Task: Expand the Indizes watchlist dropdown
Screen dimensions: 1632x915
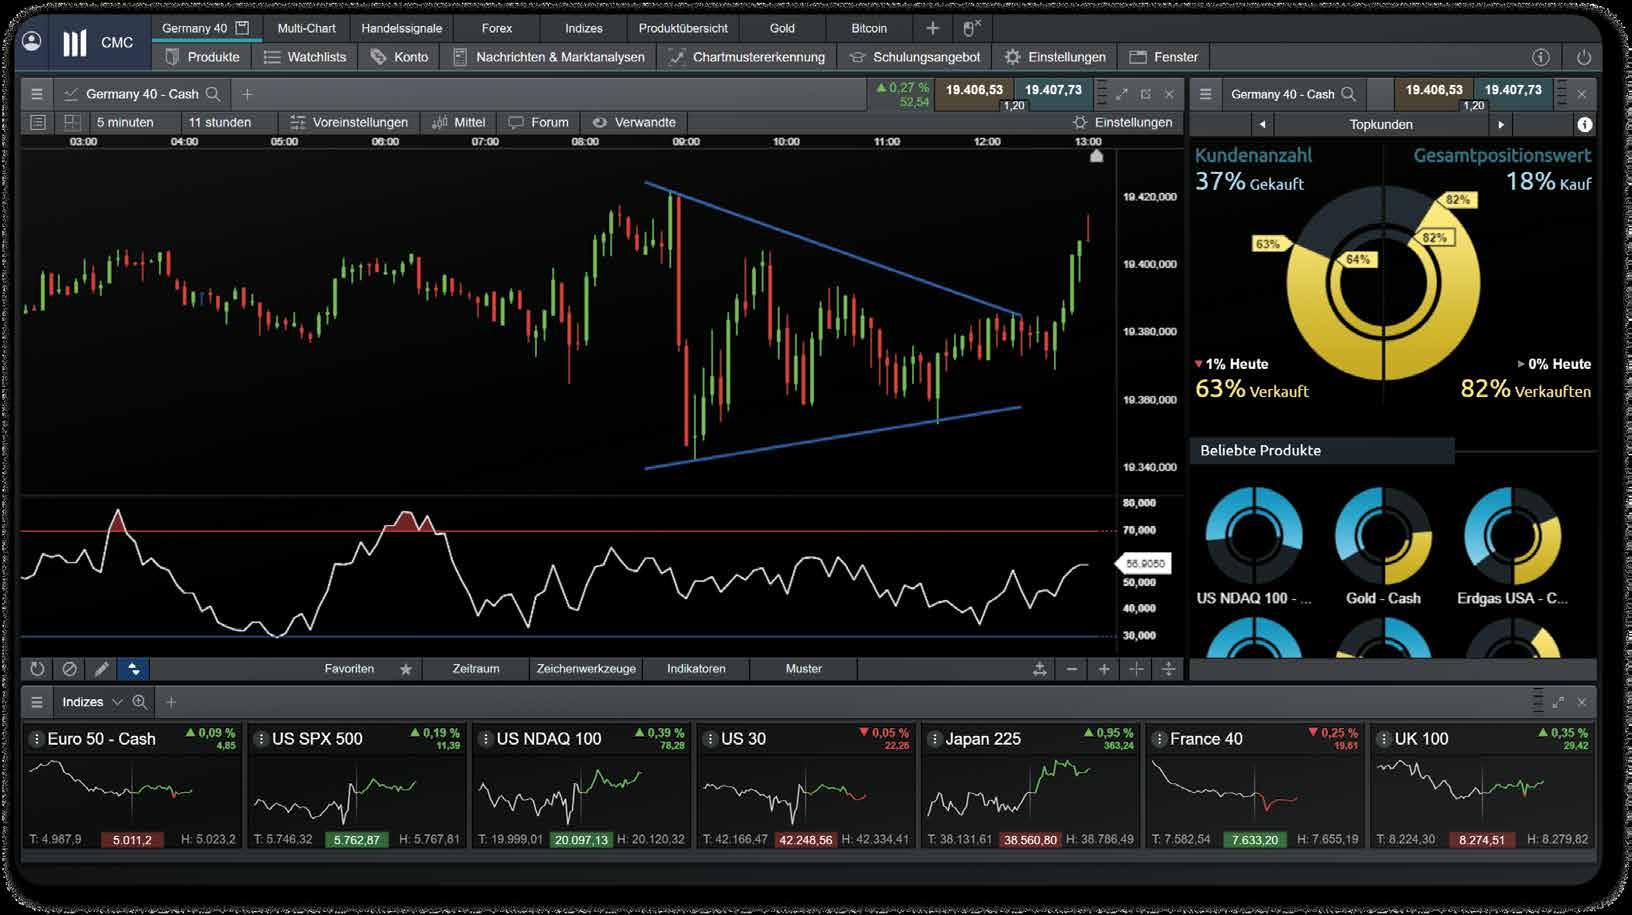Action: 117,702
